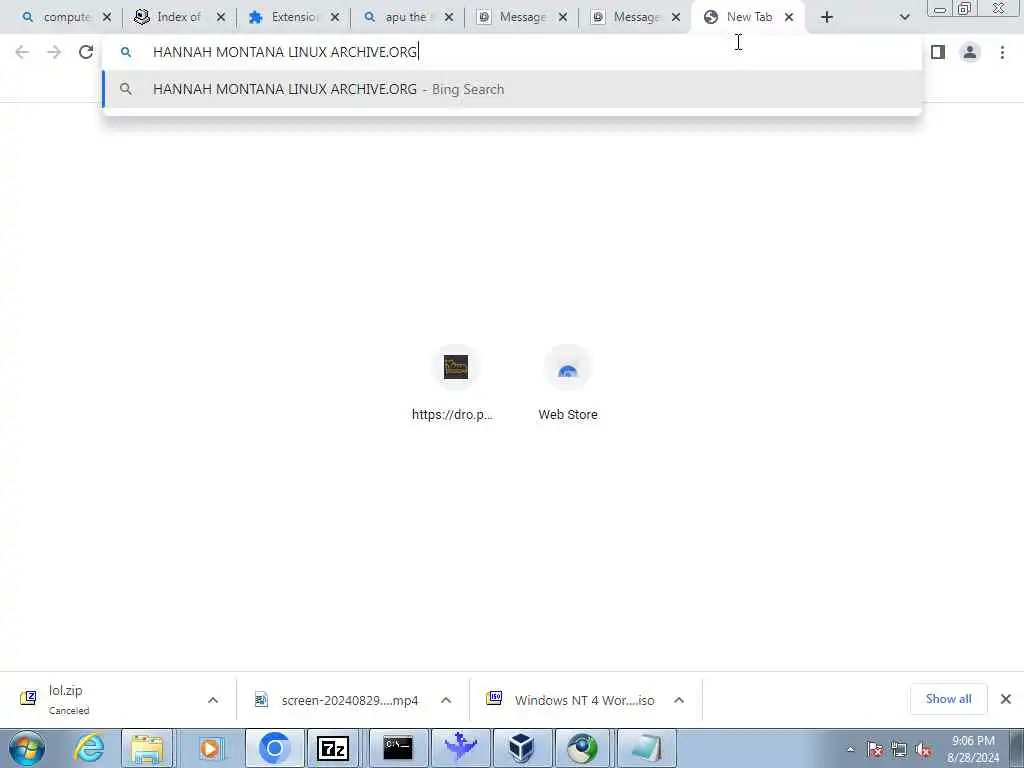Reload the current page
Image resolution: width=1024 pixels, height=768 pixels.
click(86, 52)
